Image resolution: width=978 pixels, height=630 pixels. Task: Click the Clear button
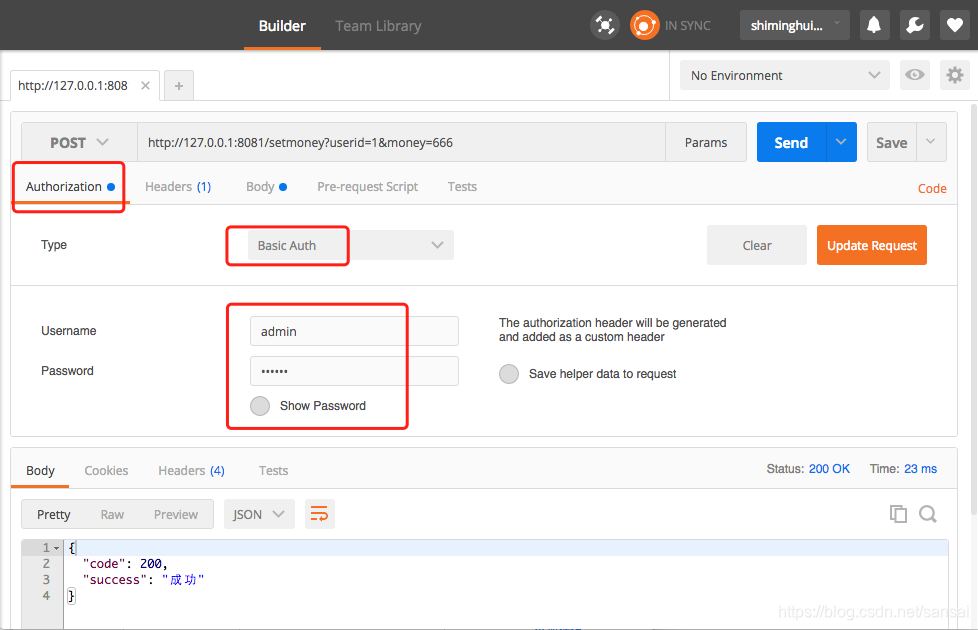point(757,245)
